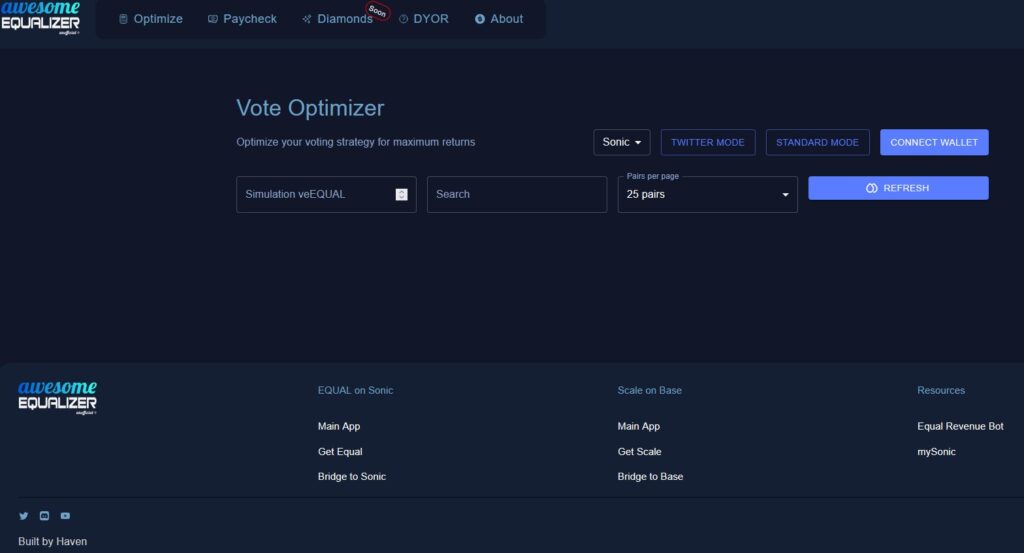
Task: Open the Optimize menu item
Action: (x=150, y=19)
